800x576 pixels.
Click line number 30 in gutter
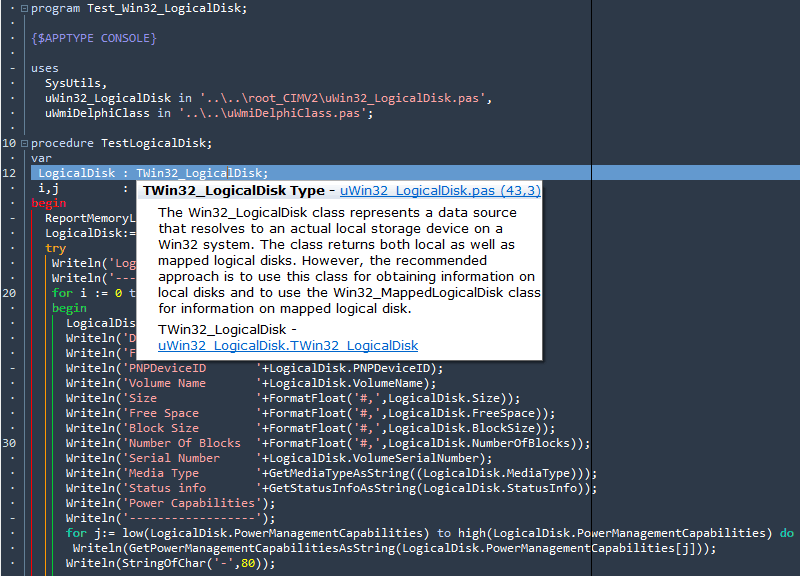click(9, 443)
